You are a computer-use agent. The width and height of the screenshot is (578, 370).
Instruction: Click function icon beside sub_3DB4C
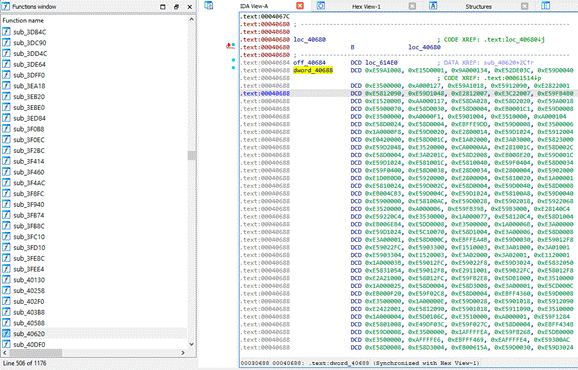pyautogui.click(x=6, y=32)
